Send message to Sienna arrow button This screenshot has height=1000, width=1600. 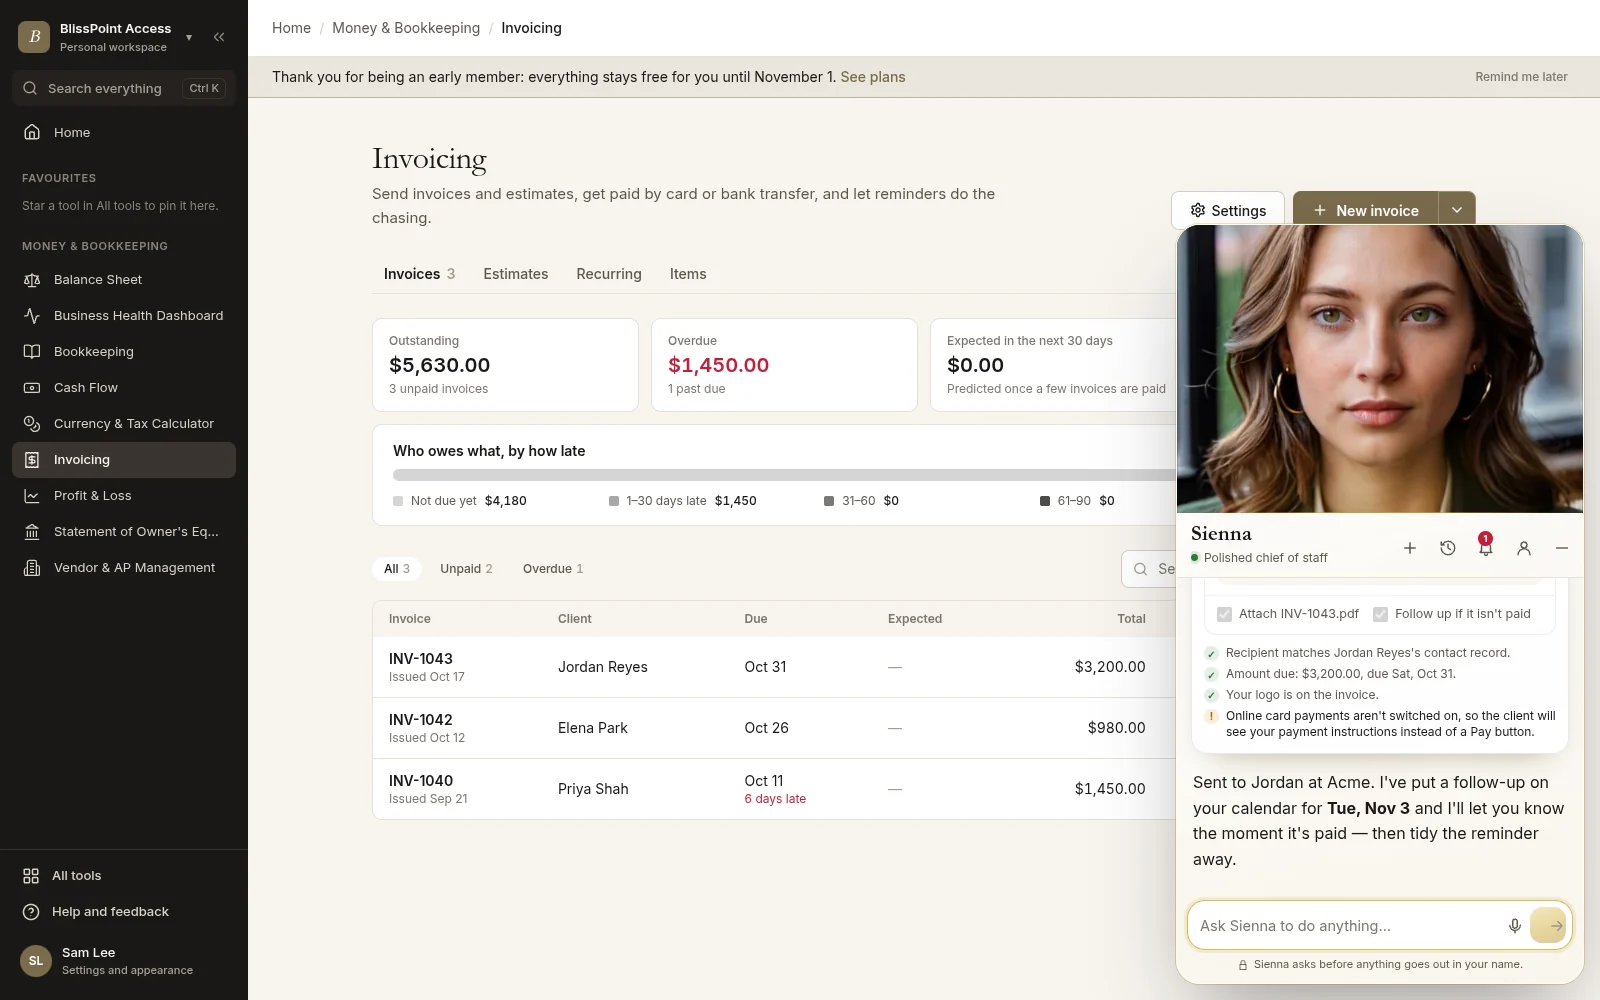[x=1549, y=926]
